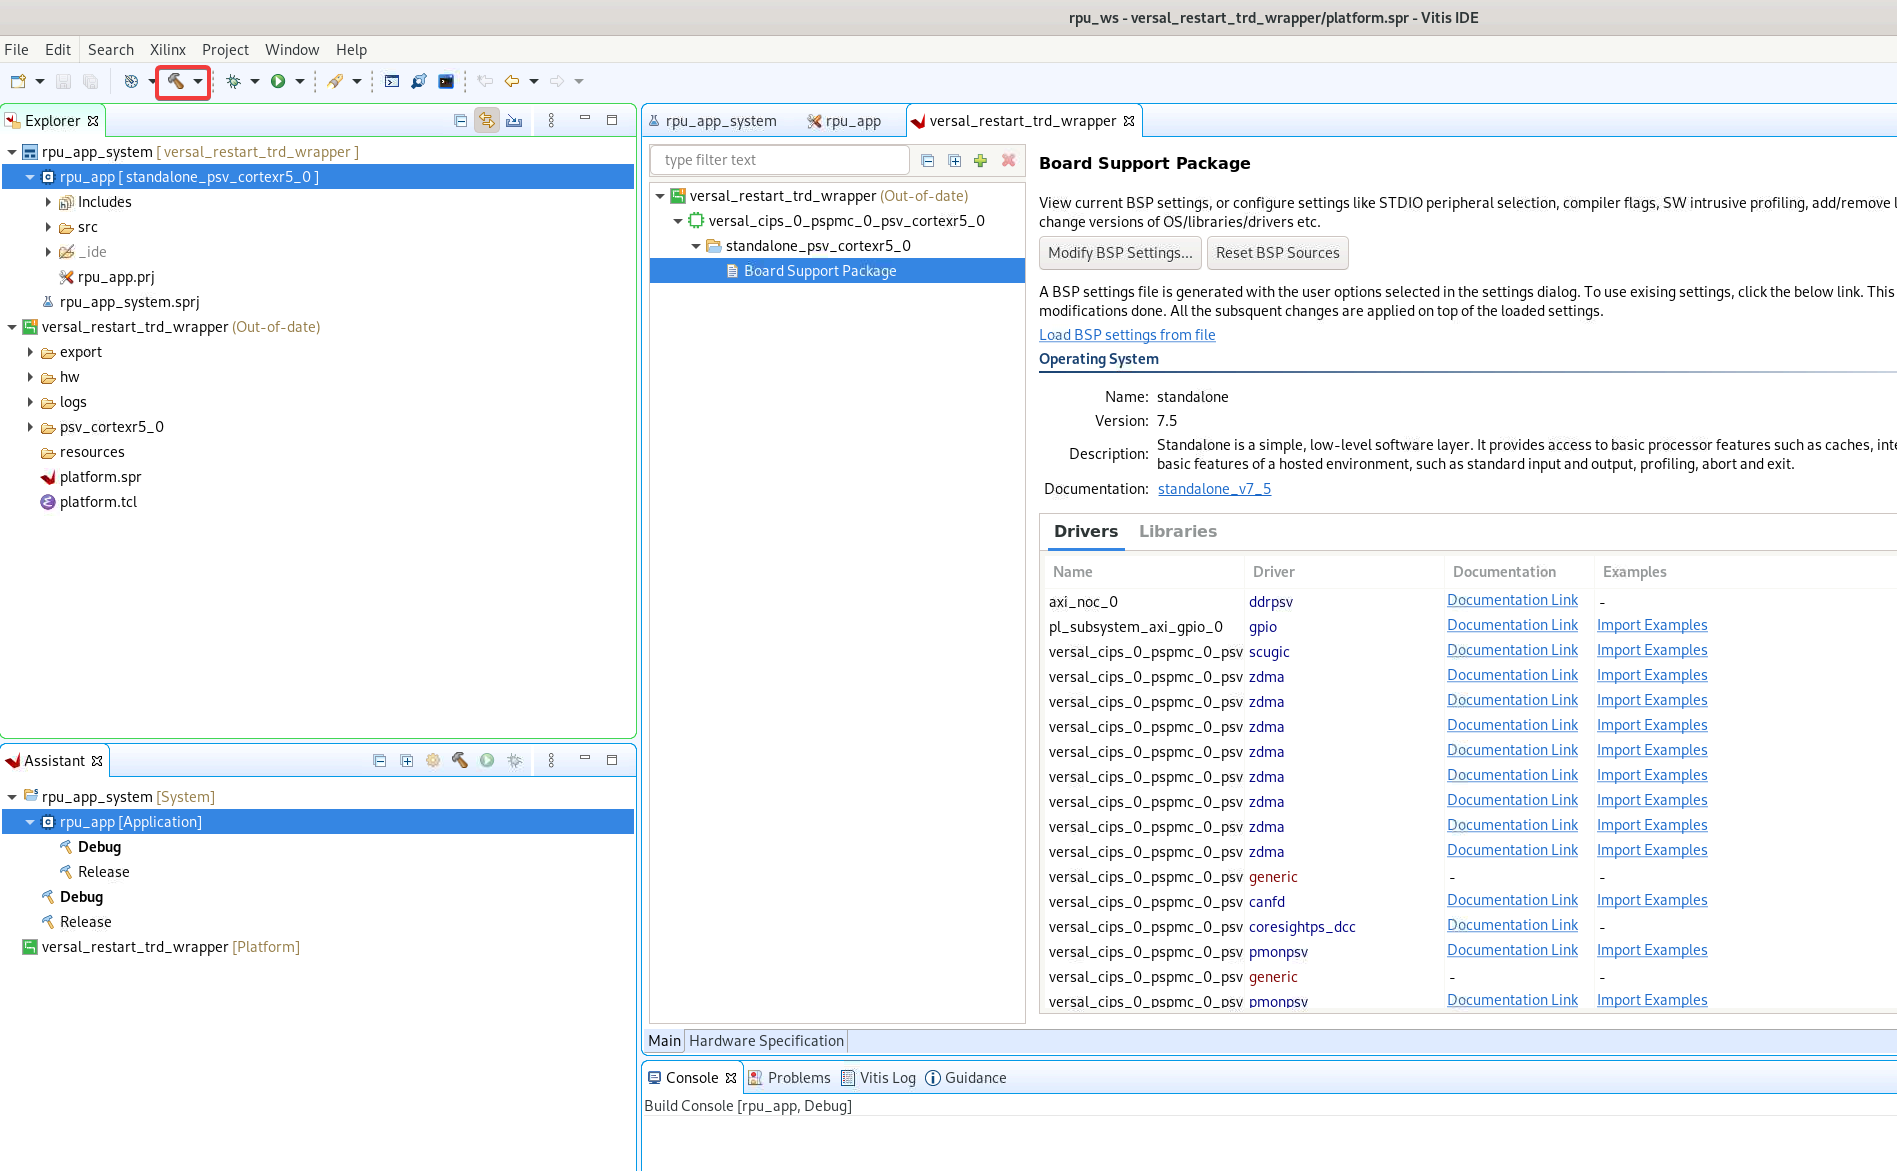Click the Save icon in main toolbar
Image resolution: width=1897 pixels, height=1171 pixels.
[63, 81]
